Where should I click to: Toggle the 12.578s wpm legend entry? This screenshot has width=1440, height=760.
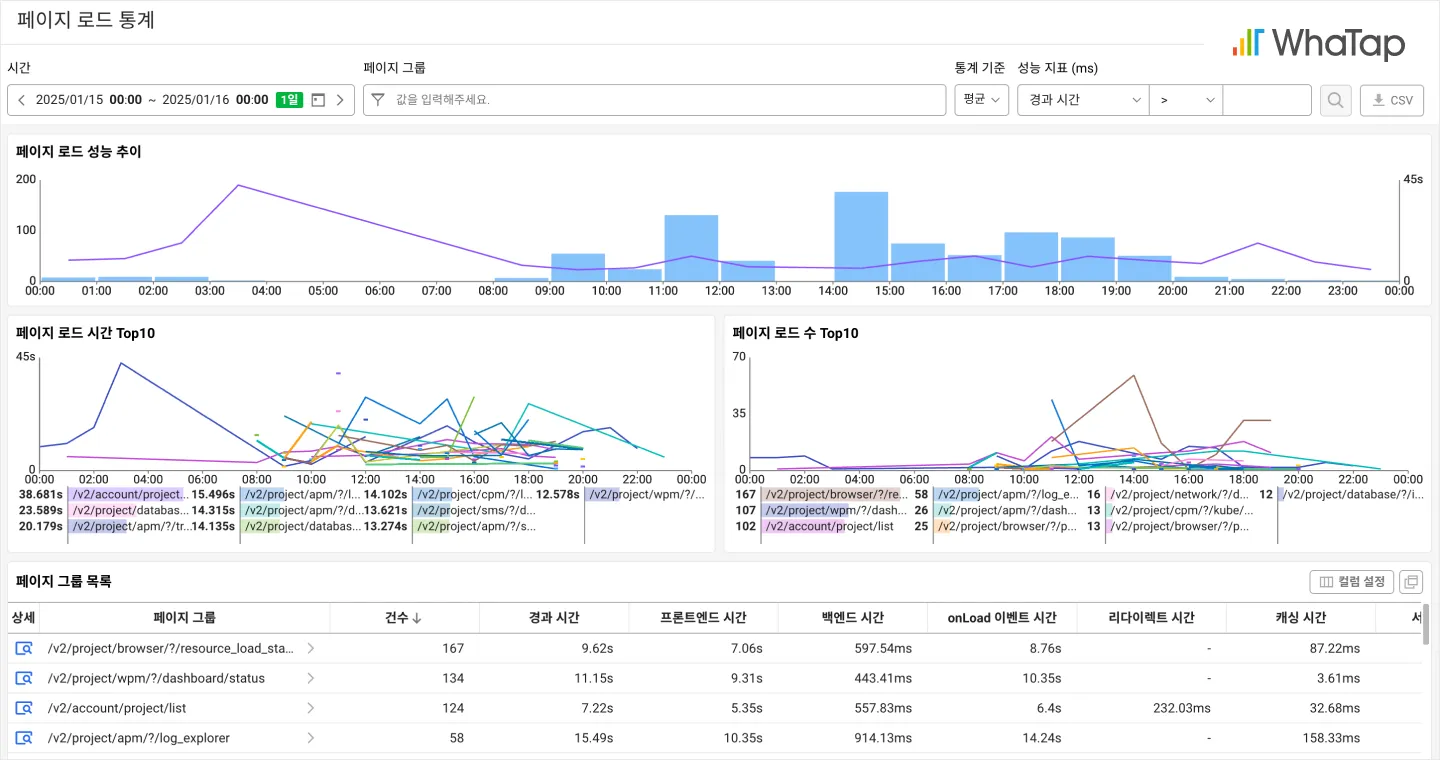(x=621, y=494)
